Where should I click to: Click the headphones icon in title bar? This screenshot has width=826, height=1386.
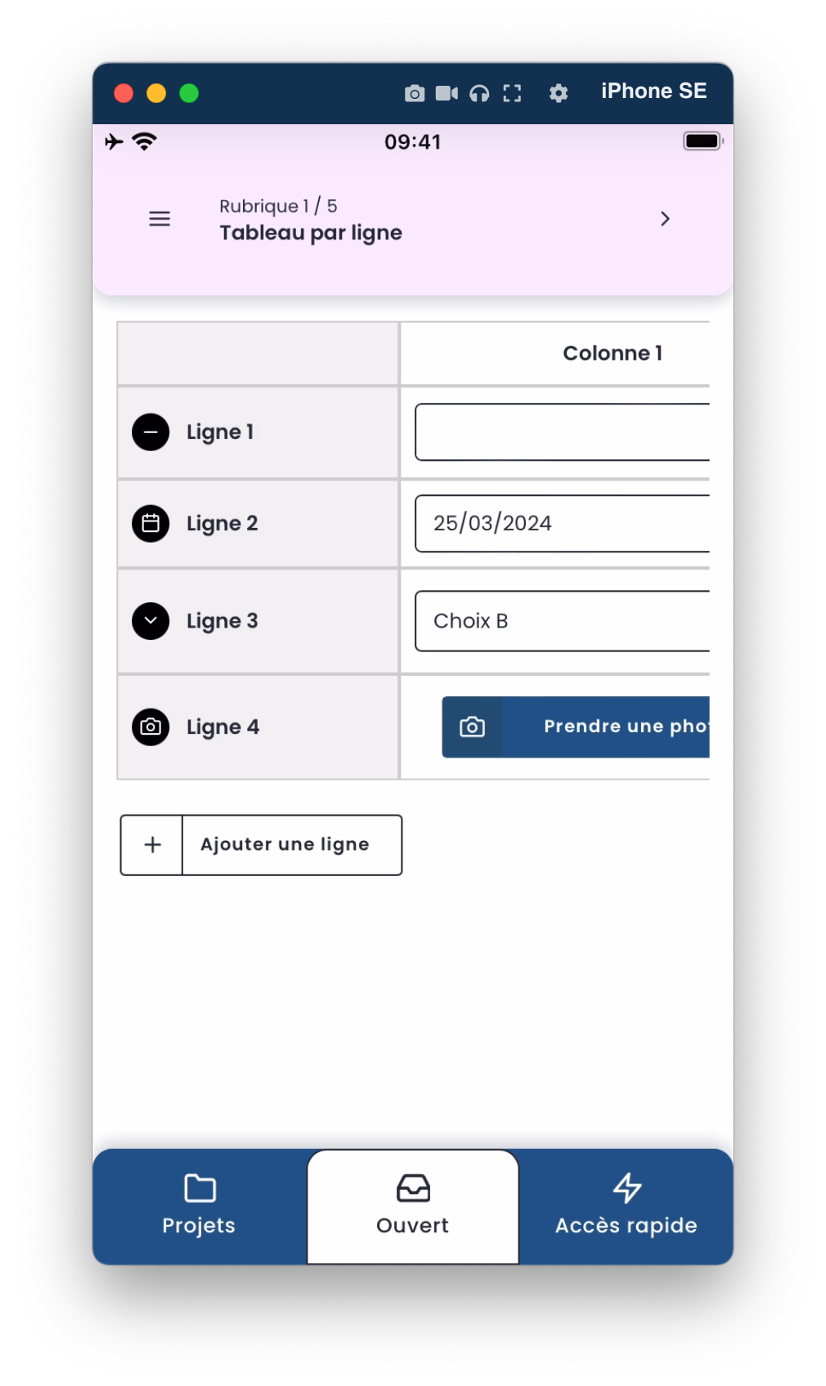479,93
